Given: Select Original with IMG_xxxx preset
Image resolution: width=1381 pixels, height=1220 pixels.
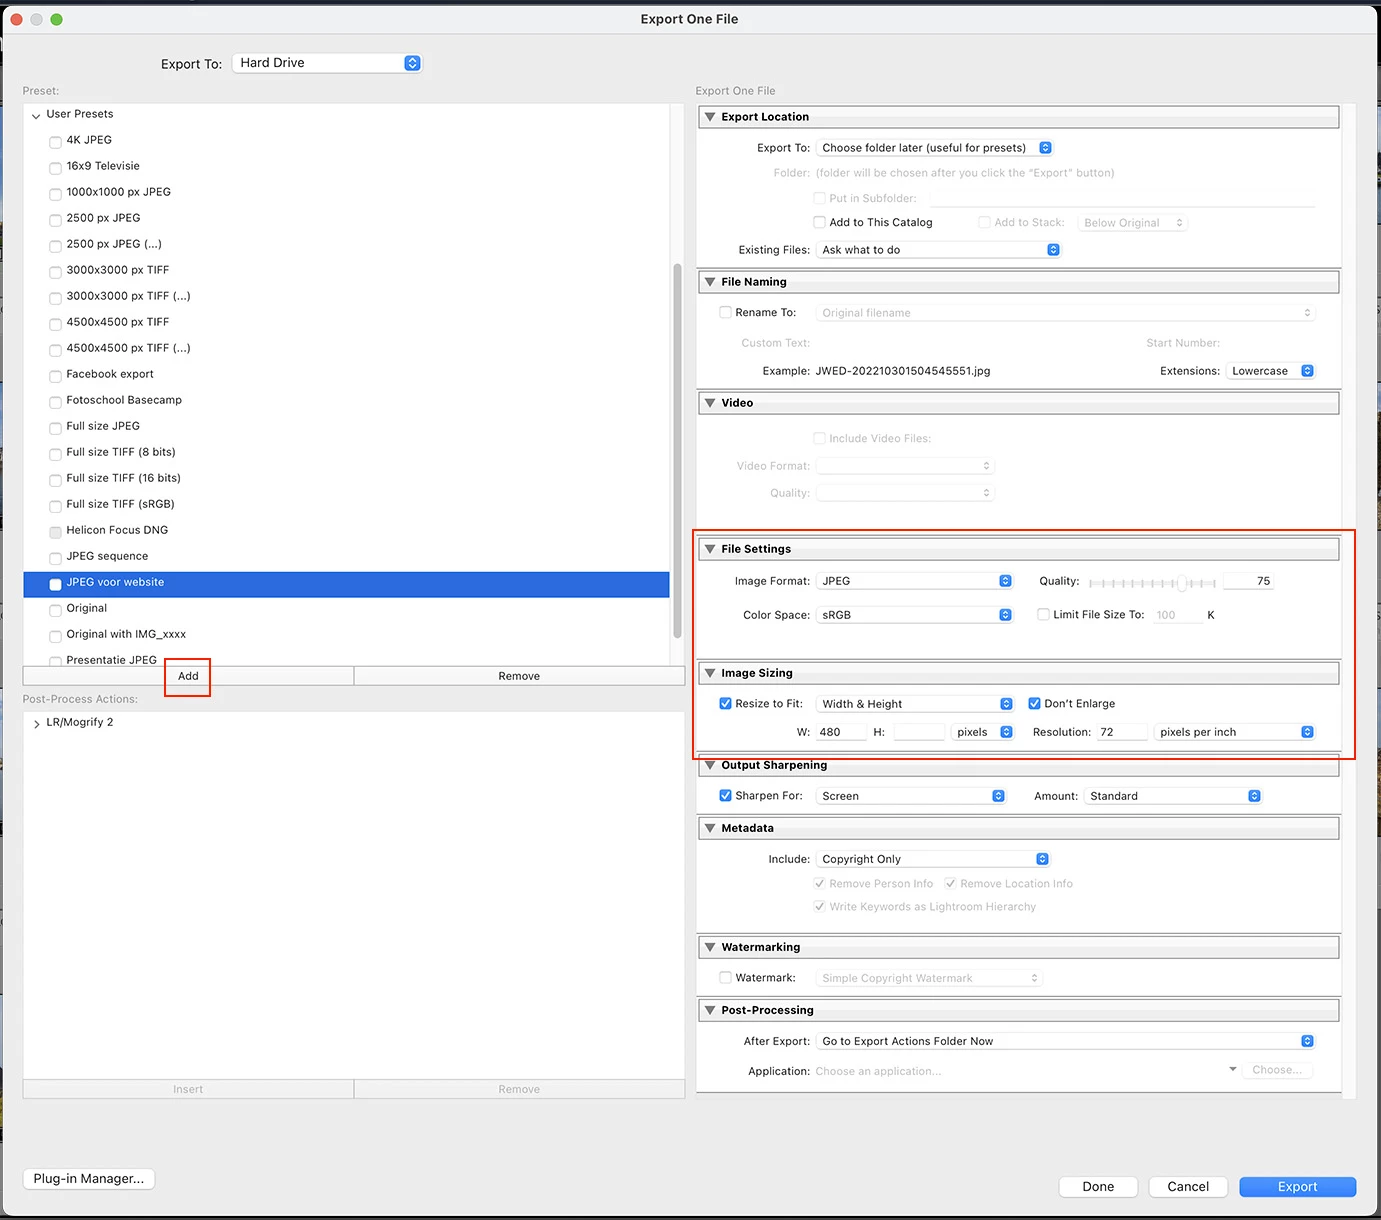Looking at the screenshot, I should click(126, 634).
